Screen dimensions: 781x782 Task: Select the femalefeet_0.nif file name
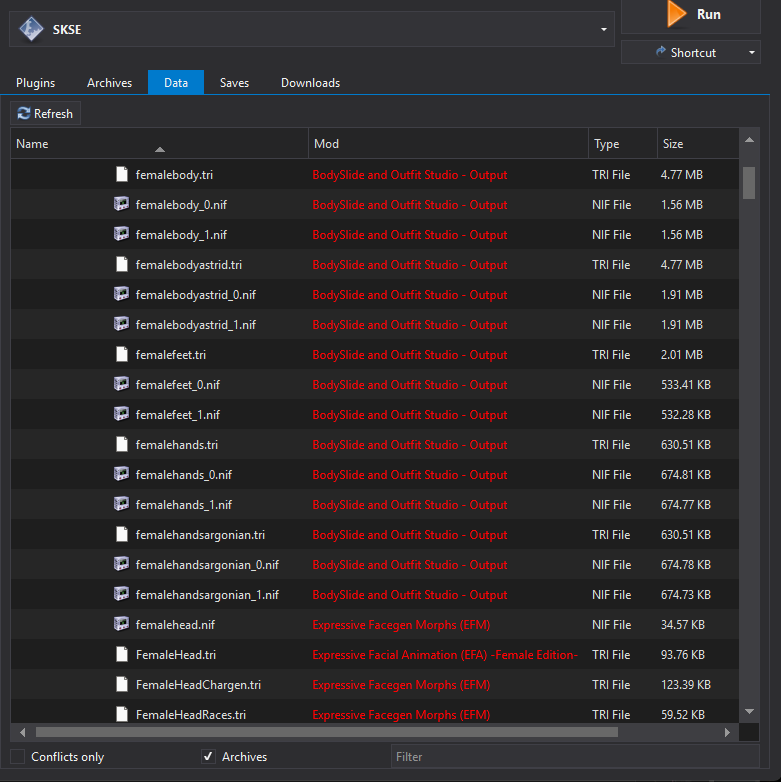click(178, 385)
